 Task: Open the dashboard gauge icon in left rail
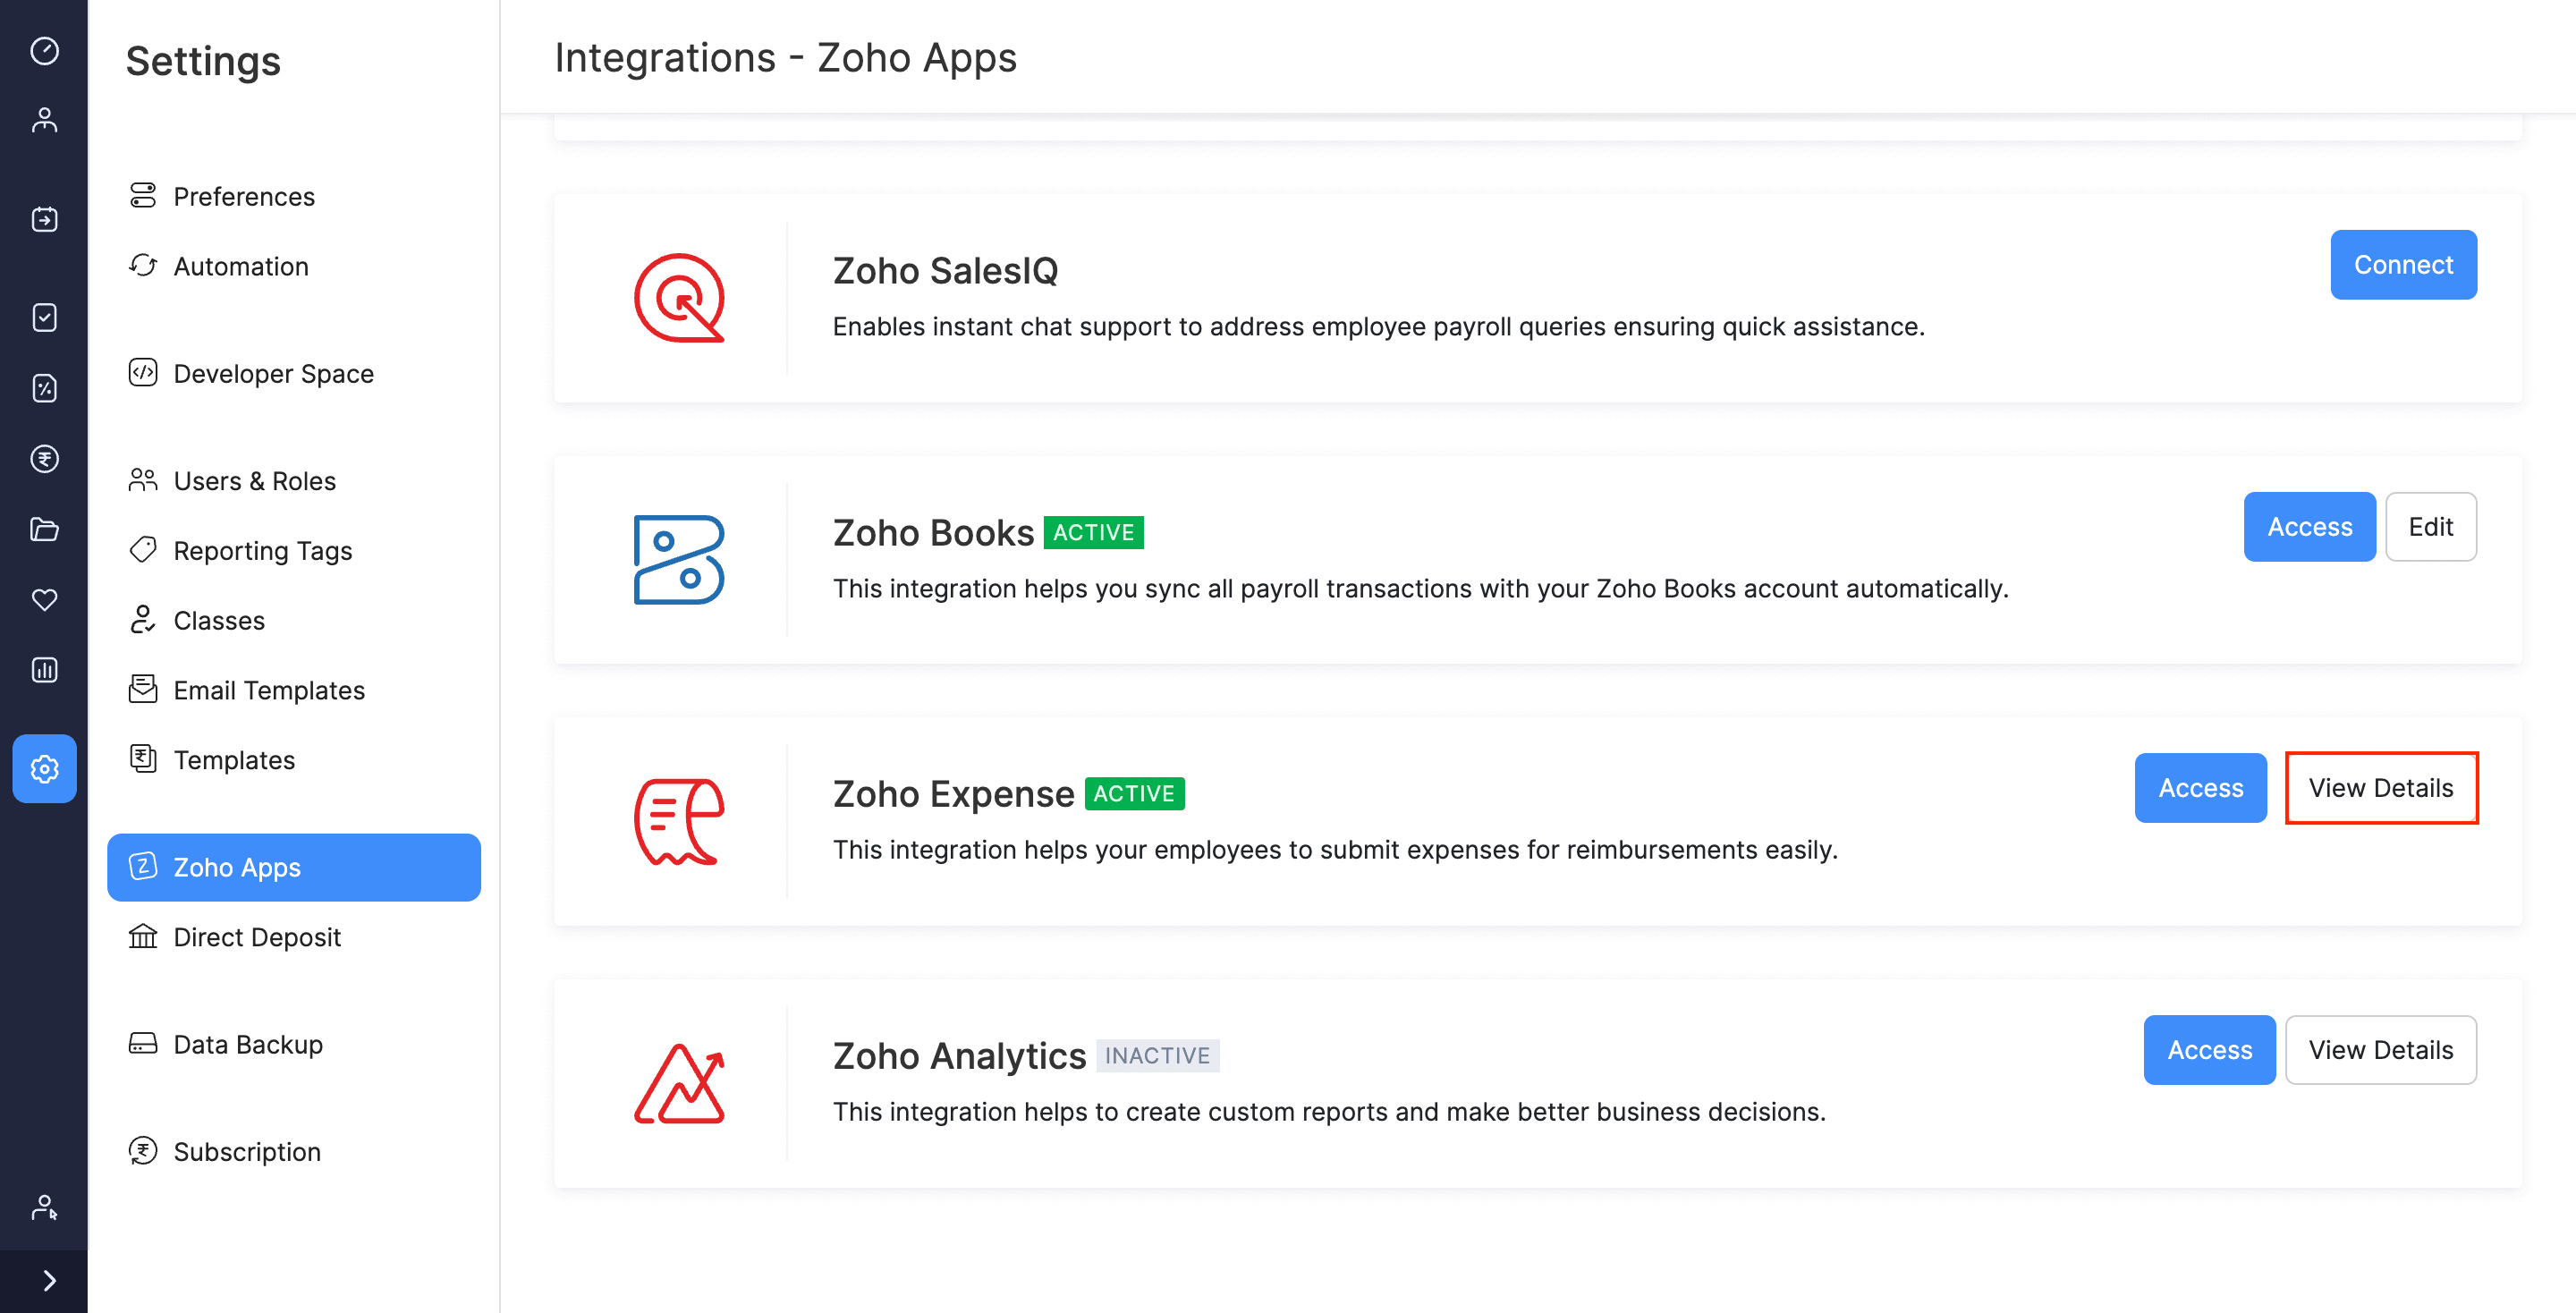44,50
